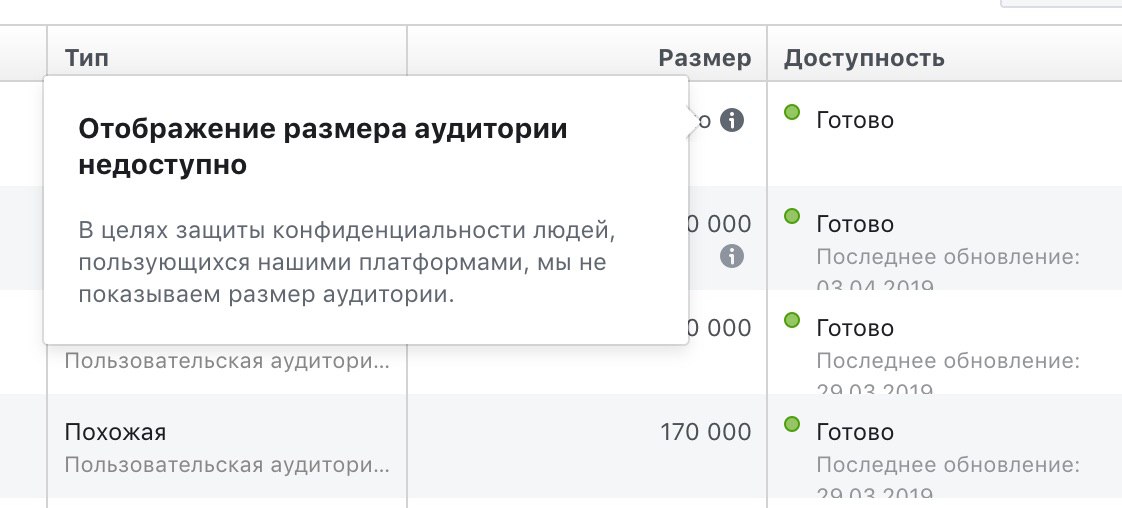
Task: Sort by the Размер column header
Action: click(x=705, y=58)
